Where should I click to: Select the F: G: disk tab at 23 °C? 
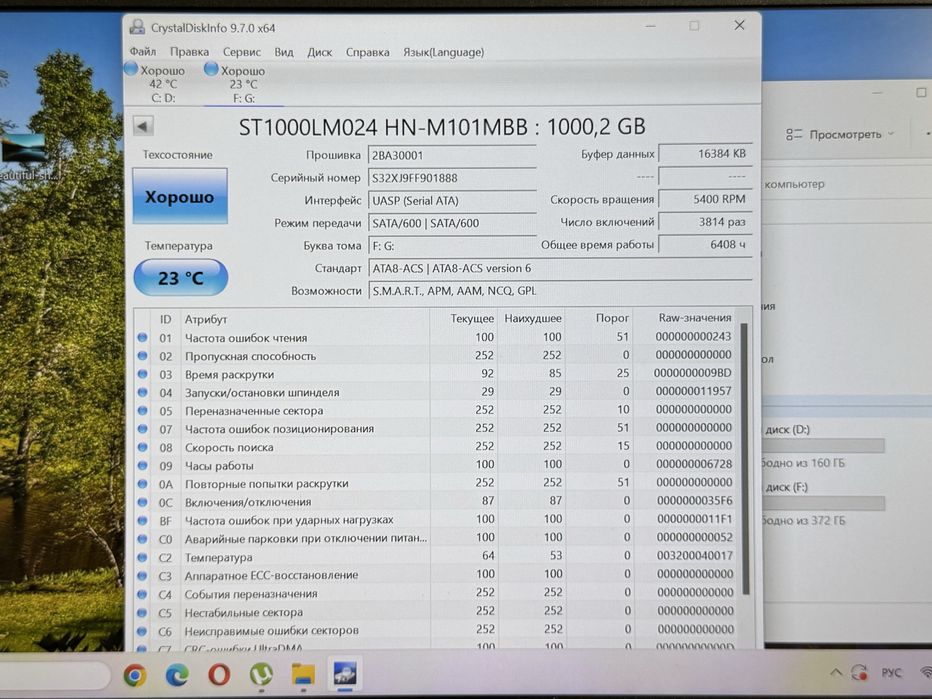(243, 84)
